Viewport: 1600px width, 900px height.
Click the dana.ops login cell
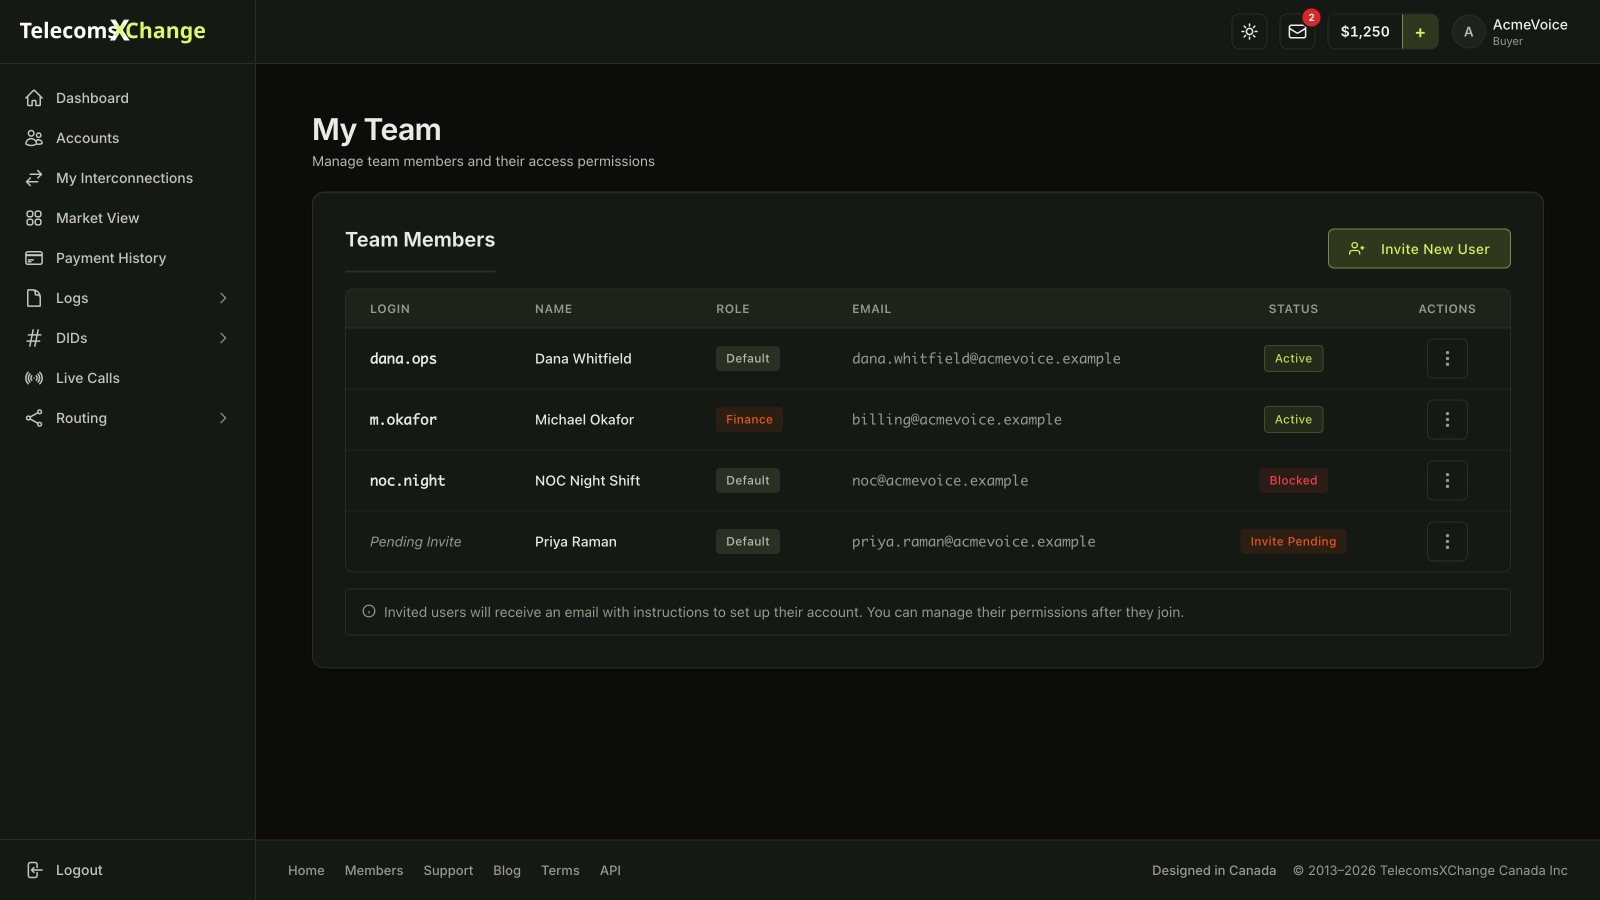403,359
